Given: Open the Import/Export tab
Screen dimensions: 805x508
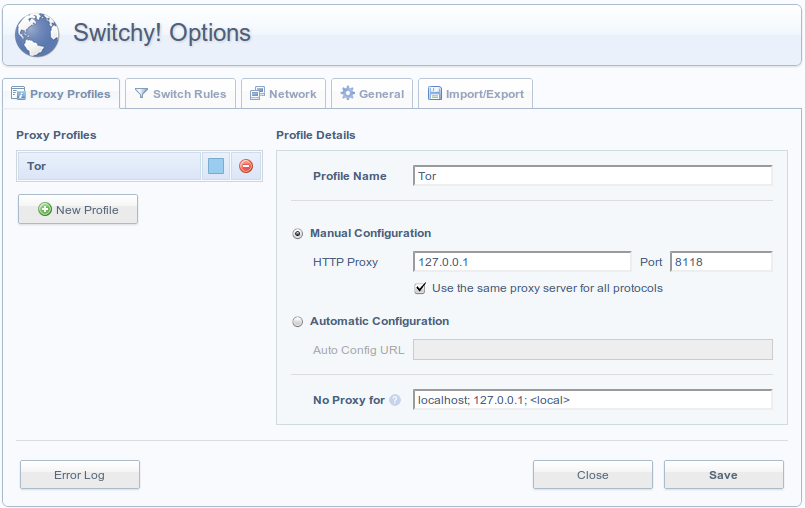Looking at the screenshot, I should tap(475, 93).
